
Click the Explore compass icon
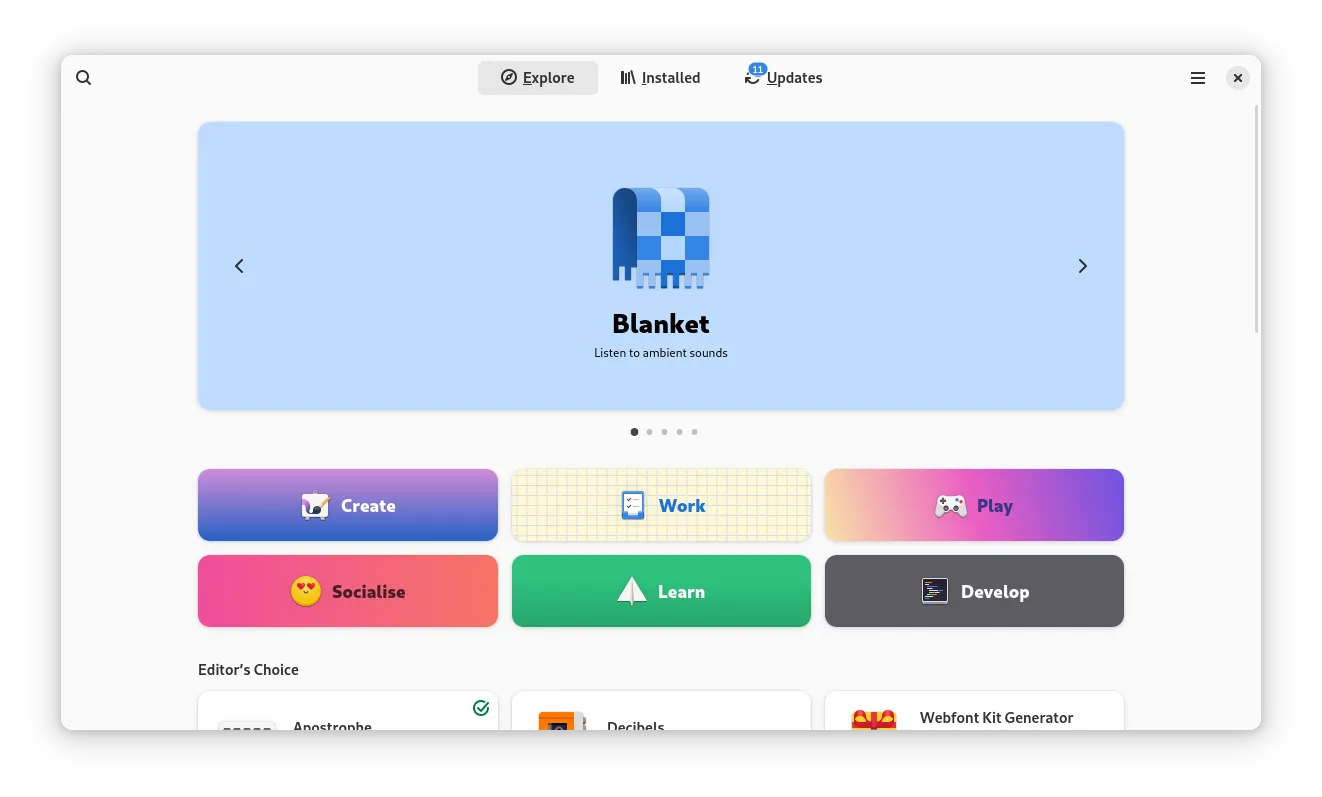(509, 77)
